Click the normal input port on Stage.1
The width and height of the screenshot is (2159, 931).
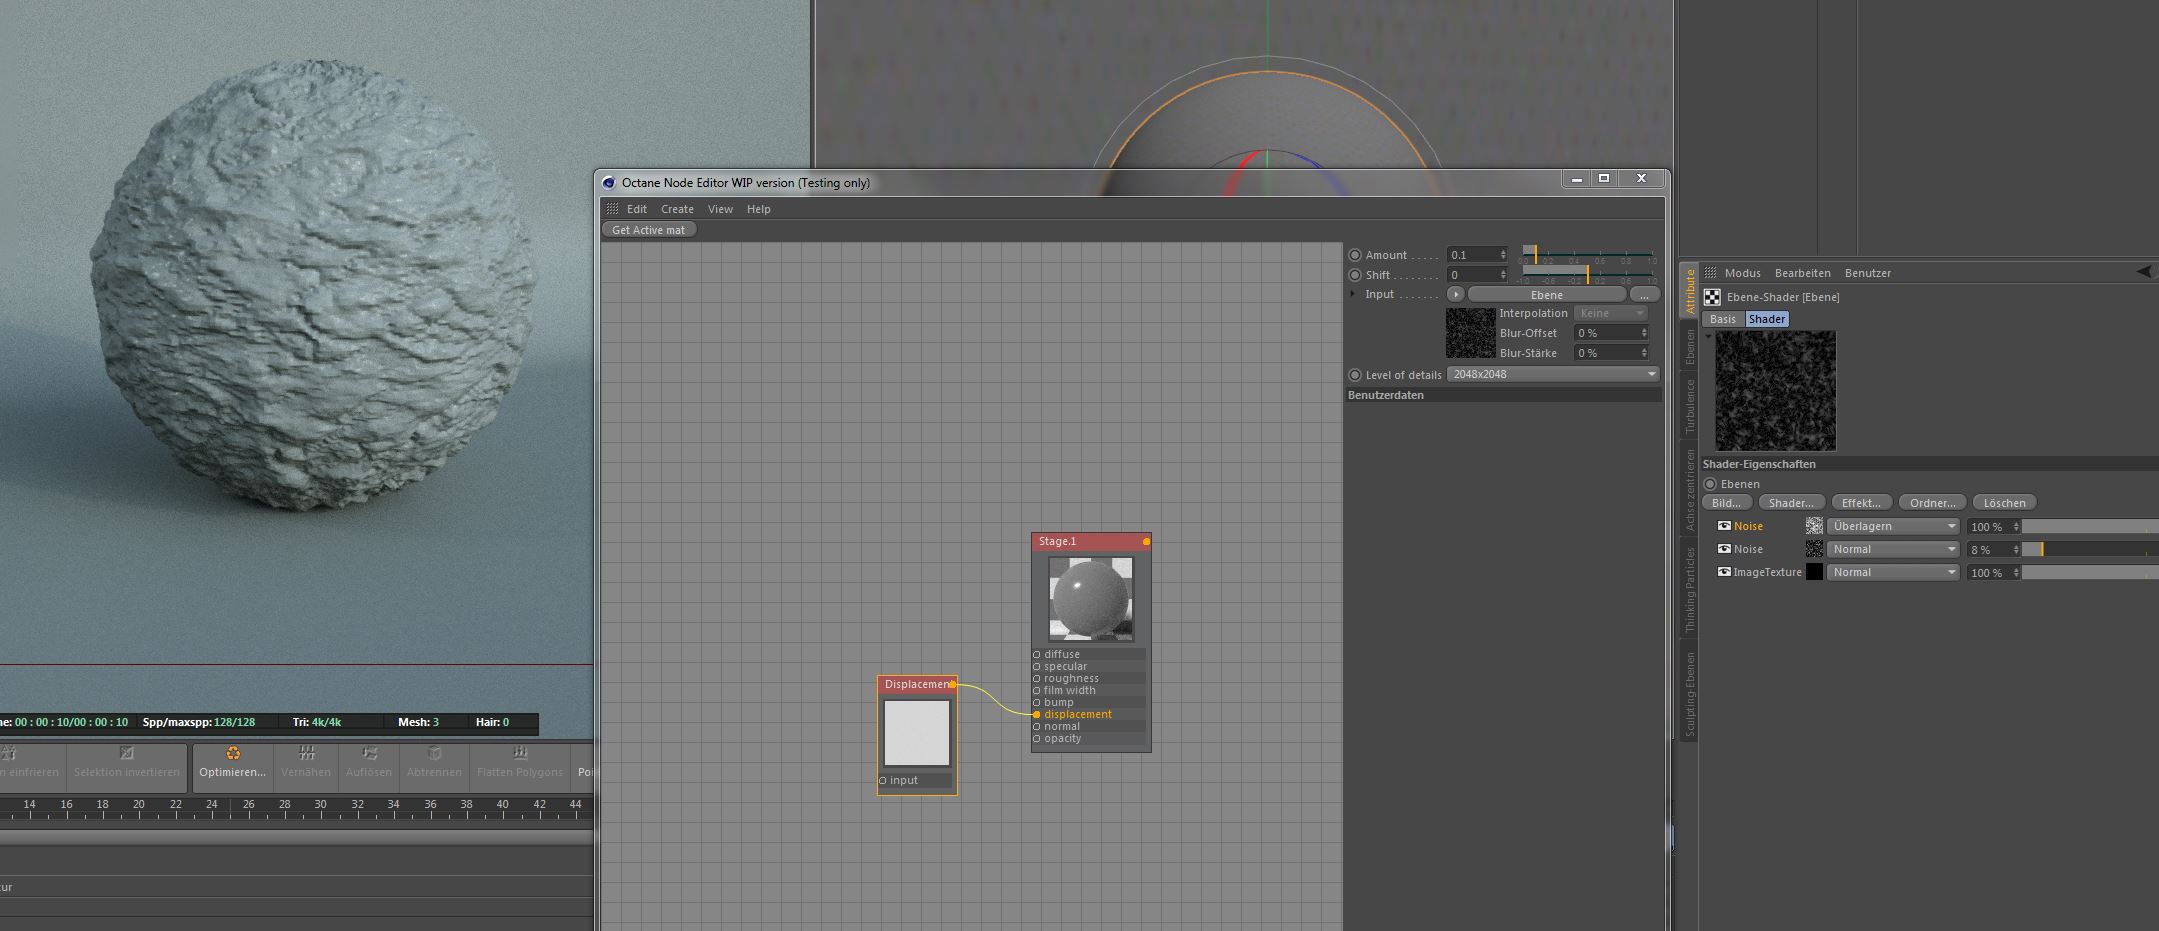click(1037, 726)
